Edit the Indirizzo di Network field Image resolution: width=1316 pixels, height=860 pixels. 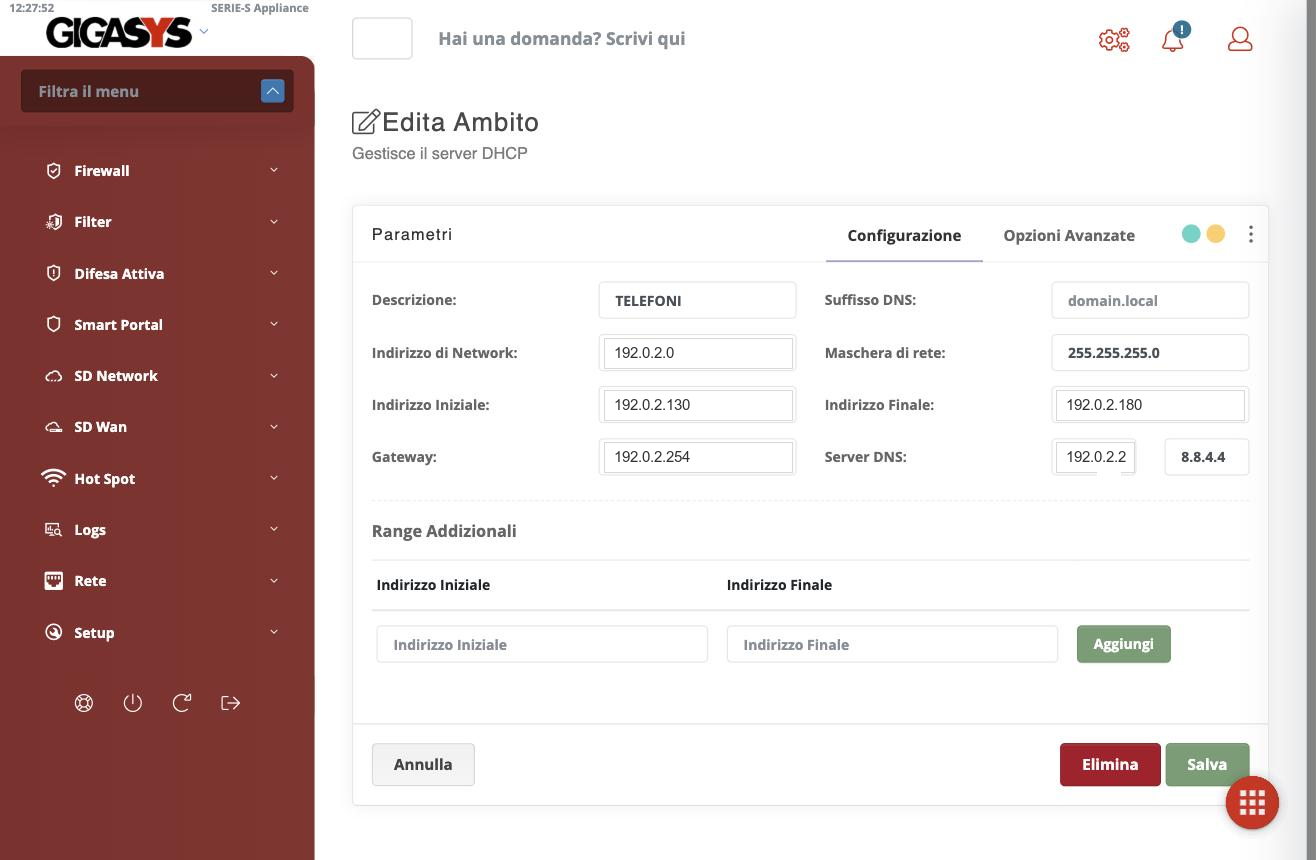point(697,352)
